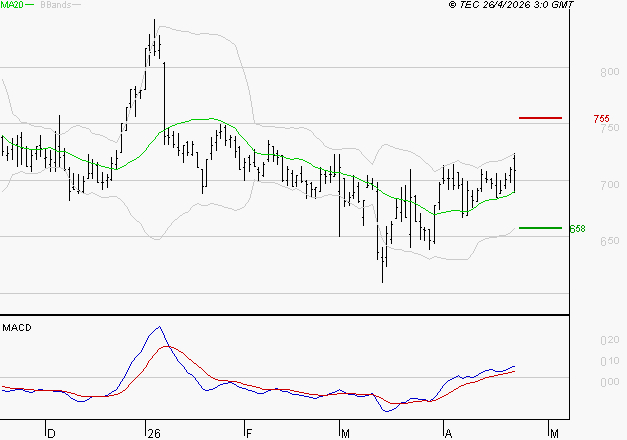
Task: Click the 26 year label on time axis
Action: pyautogui.click(x=154, y=434)
